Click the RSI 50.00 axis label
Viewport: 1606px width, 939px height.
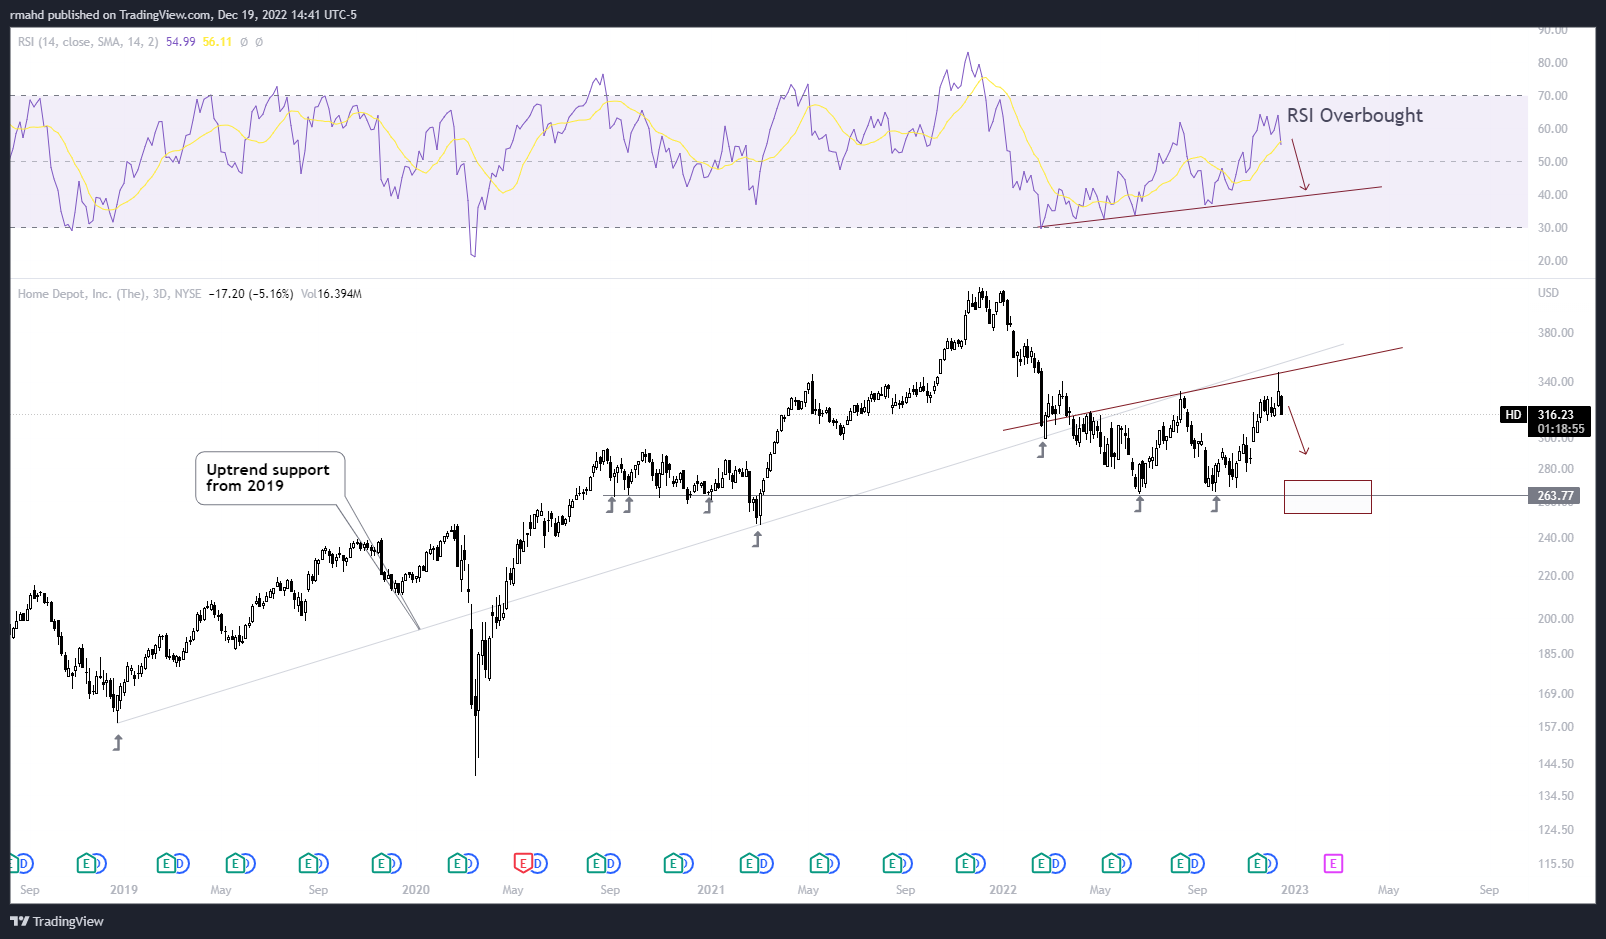pos(1553,162)
